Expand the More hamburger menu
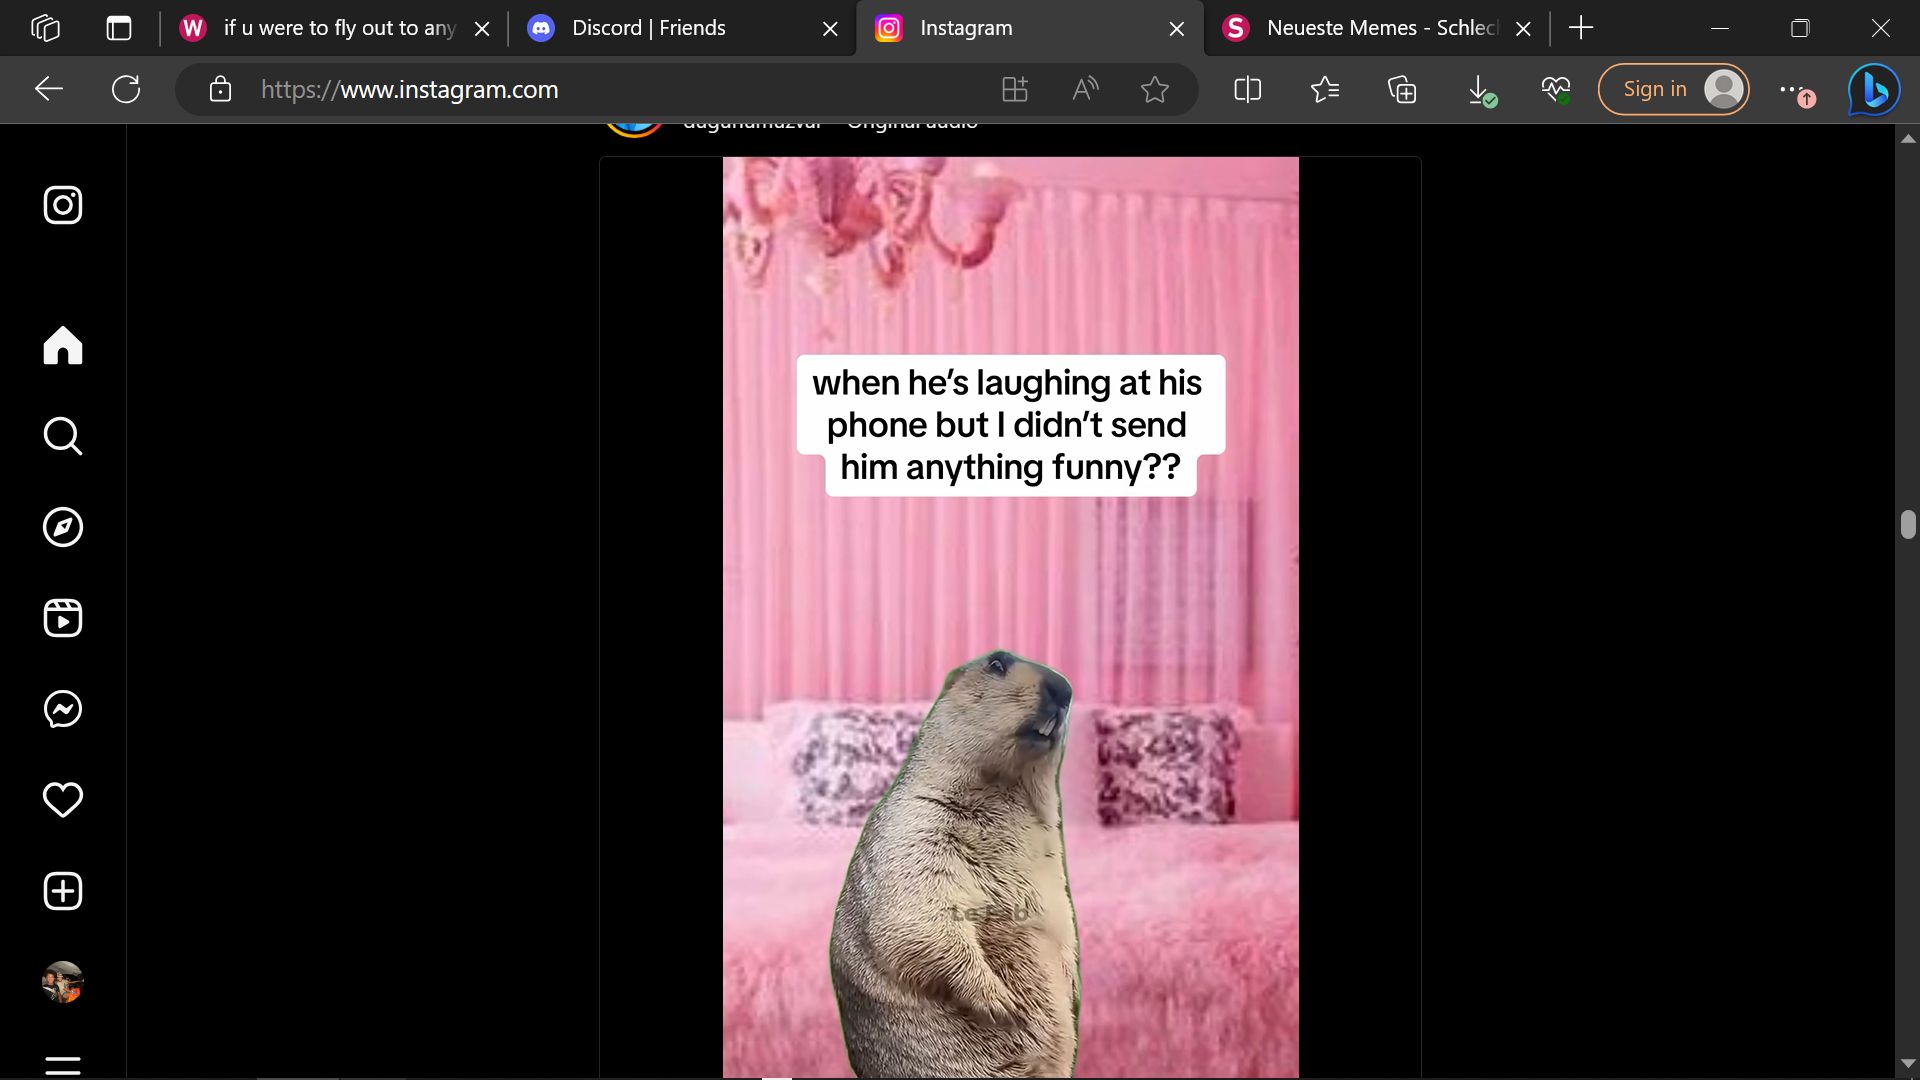This screenshot has width=1920, height=1080. pyautogui.click(x=62, y=1066)
